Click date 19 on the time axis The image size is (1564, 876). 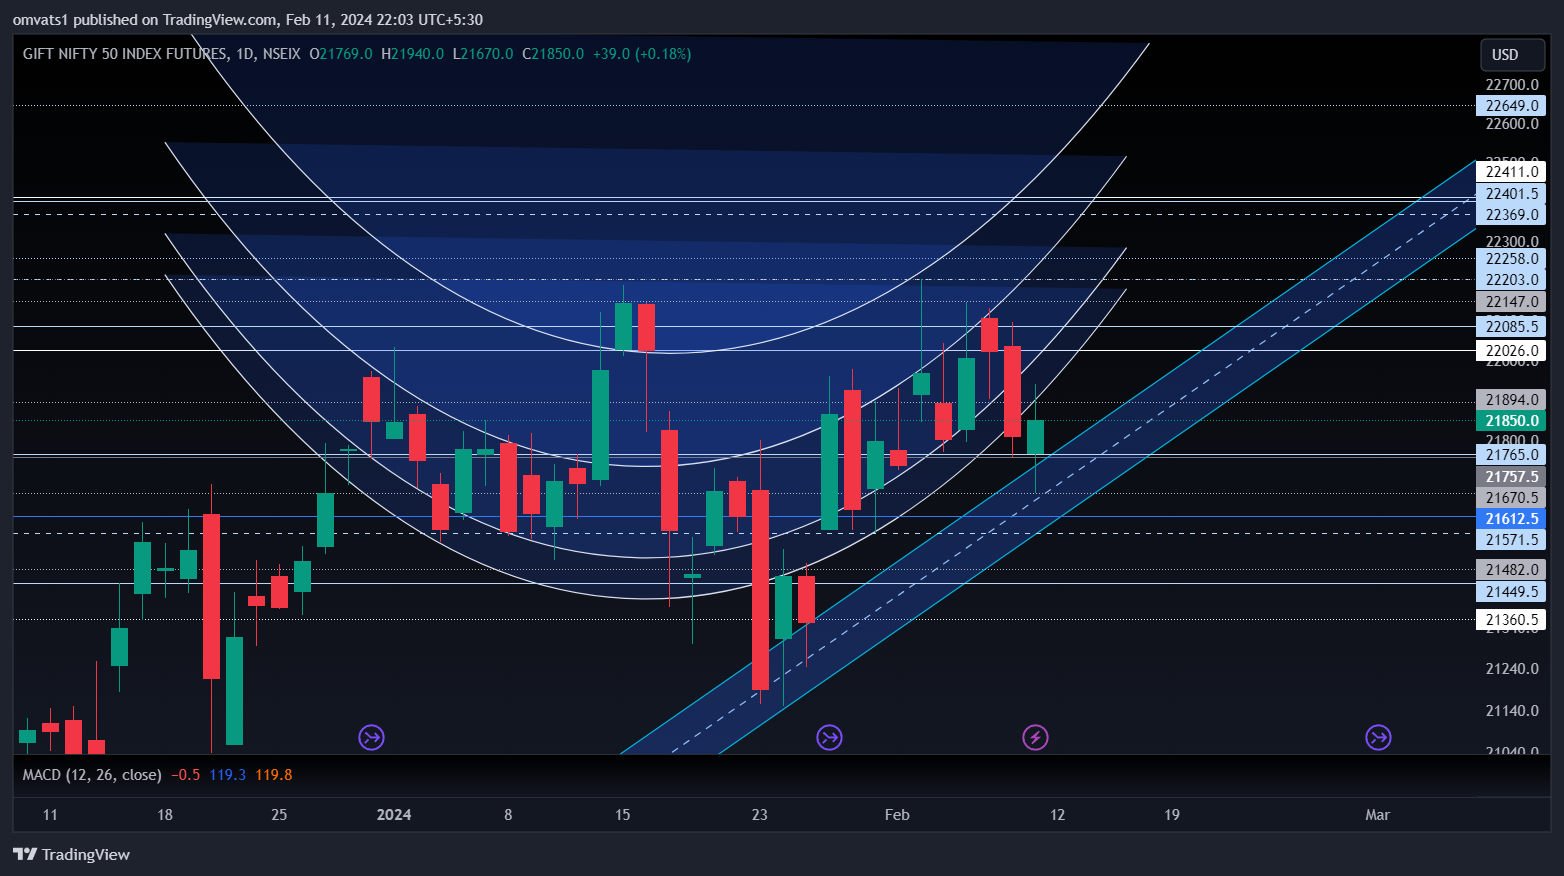coord(1172,815)
